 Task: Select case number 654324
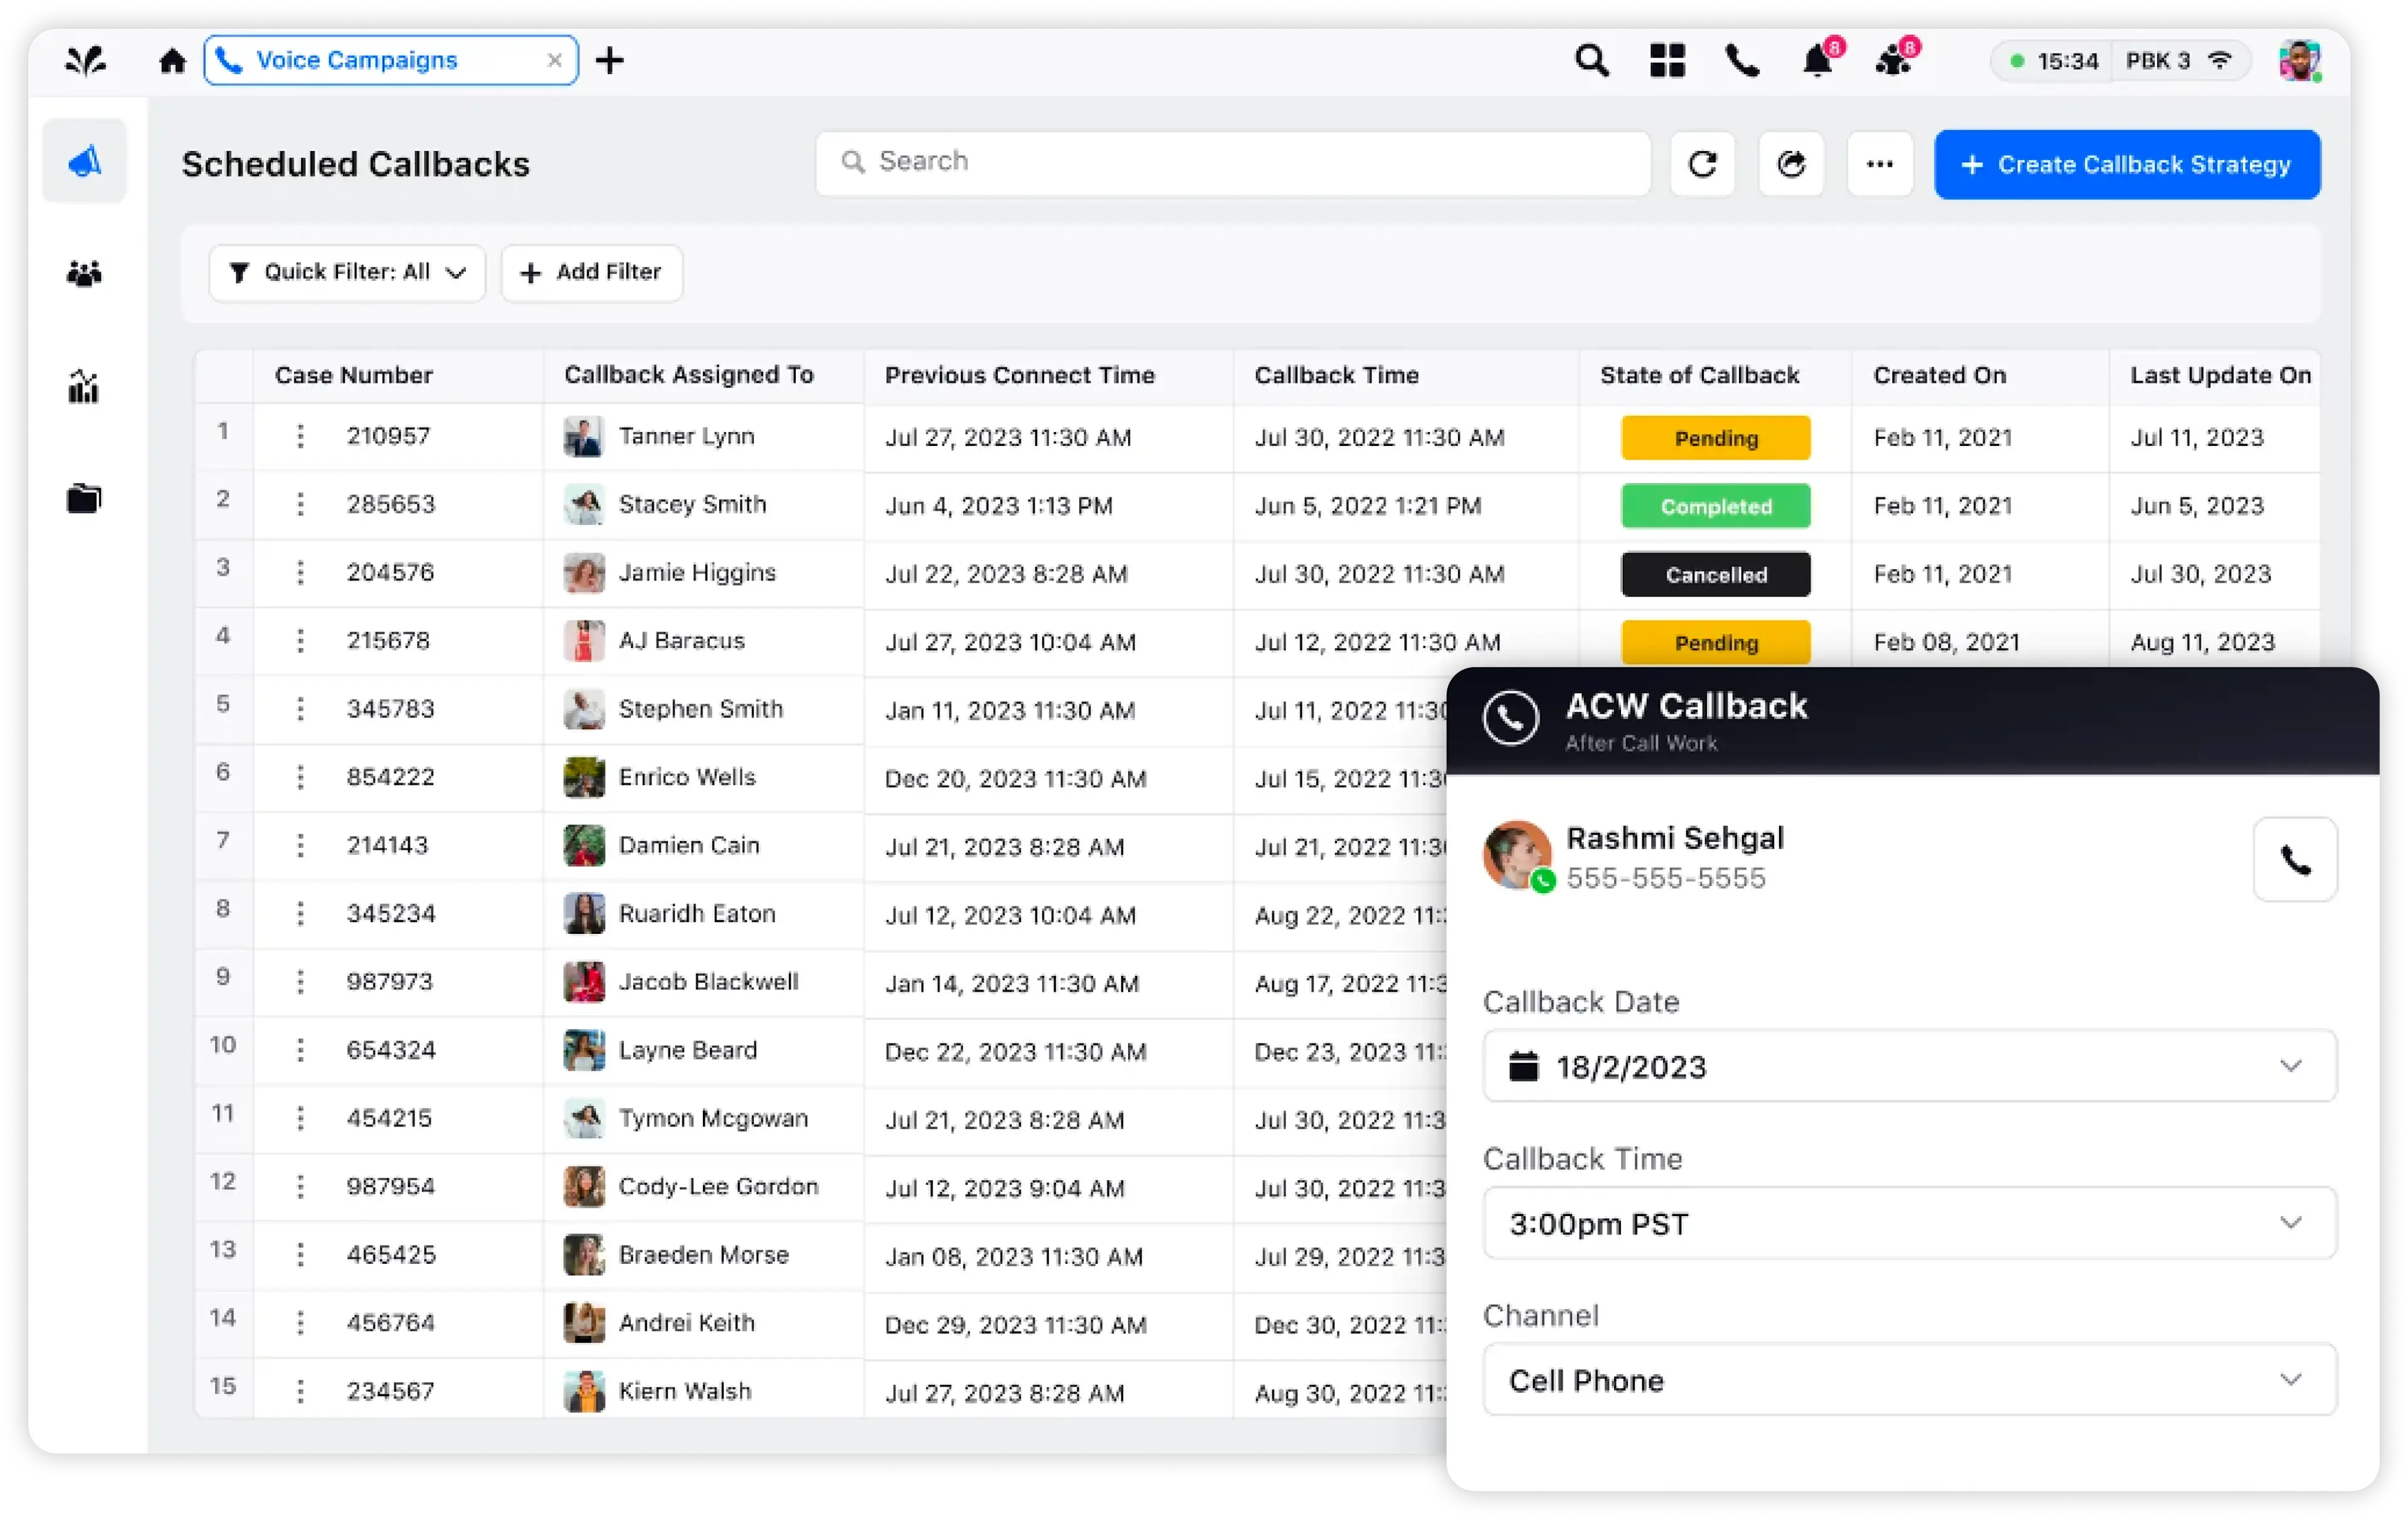click(391, 1050)
